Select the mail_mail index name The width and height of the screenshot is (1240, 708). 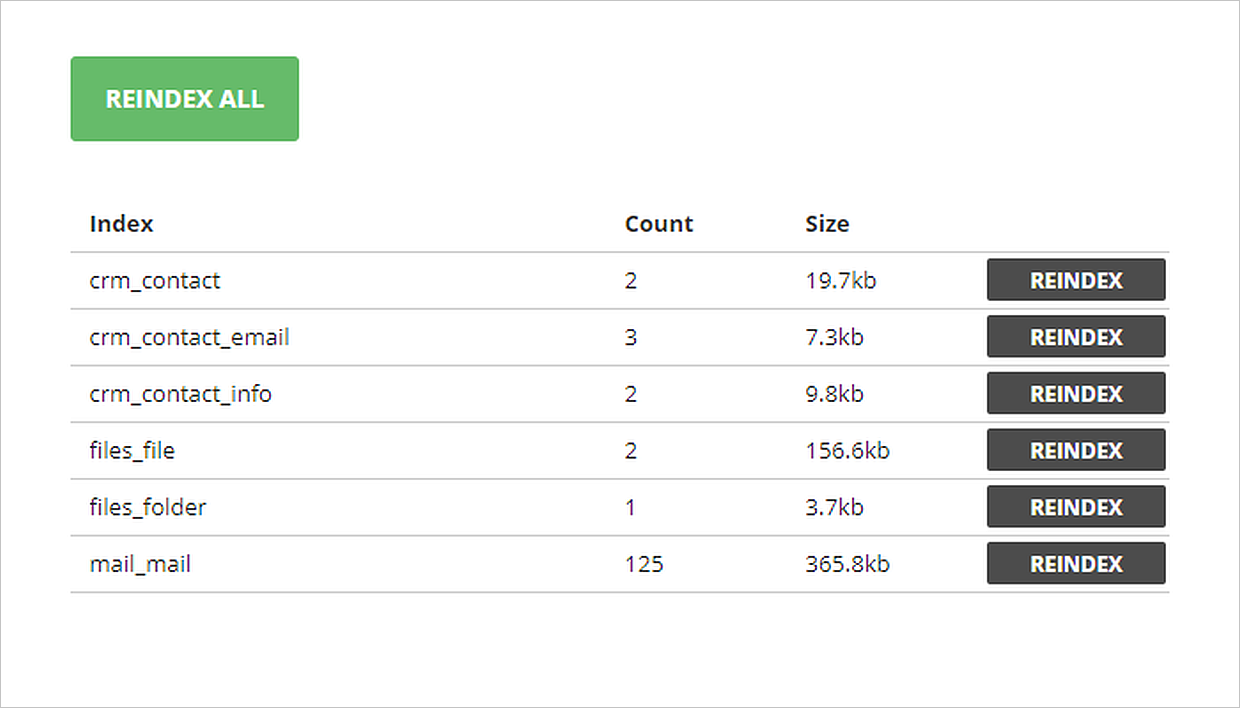[140, 565]
